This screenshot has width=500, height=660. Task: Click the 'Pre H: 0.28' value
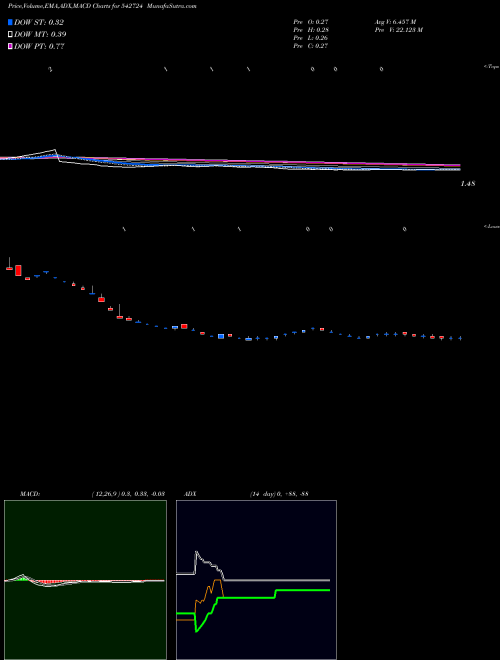tap(311, 30)
